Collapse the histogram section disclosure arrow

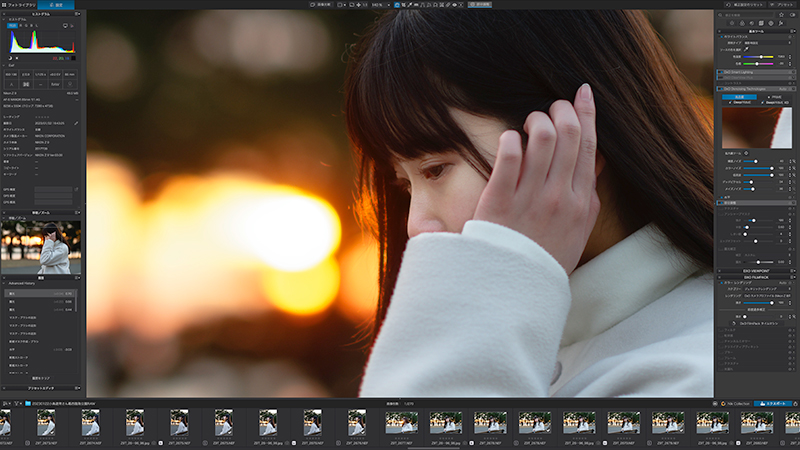tap(4, 19)
